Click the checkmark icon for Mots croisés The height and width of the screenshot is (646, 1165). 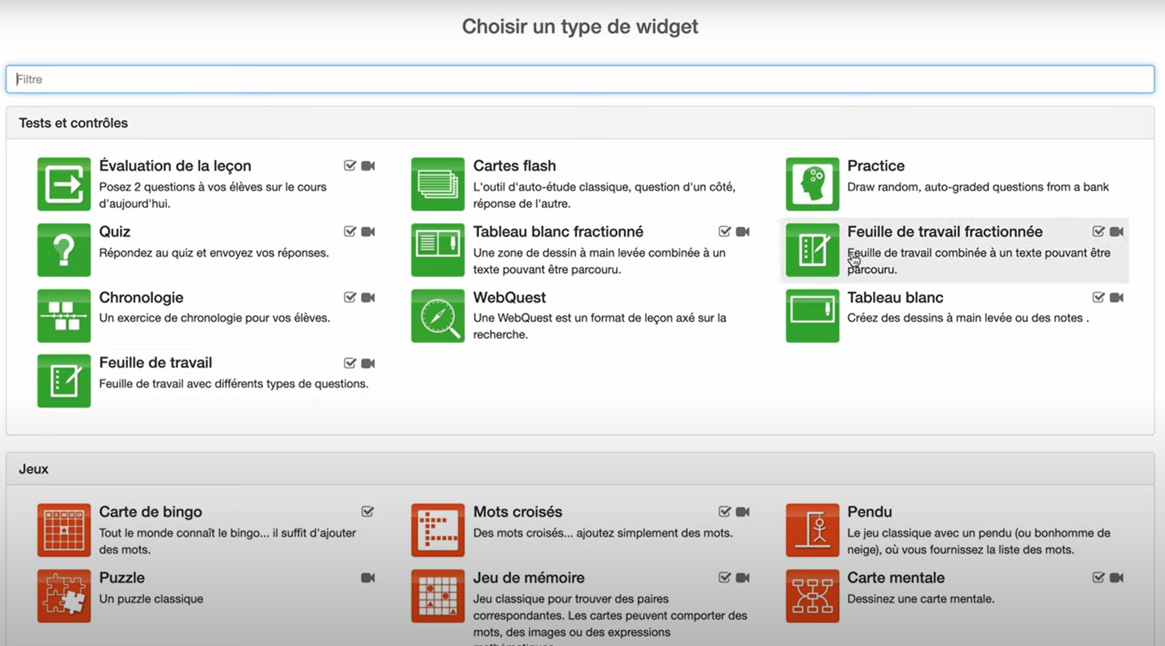[724, 512]
